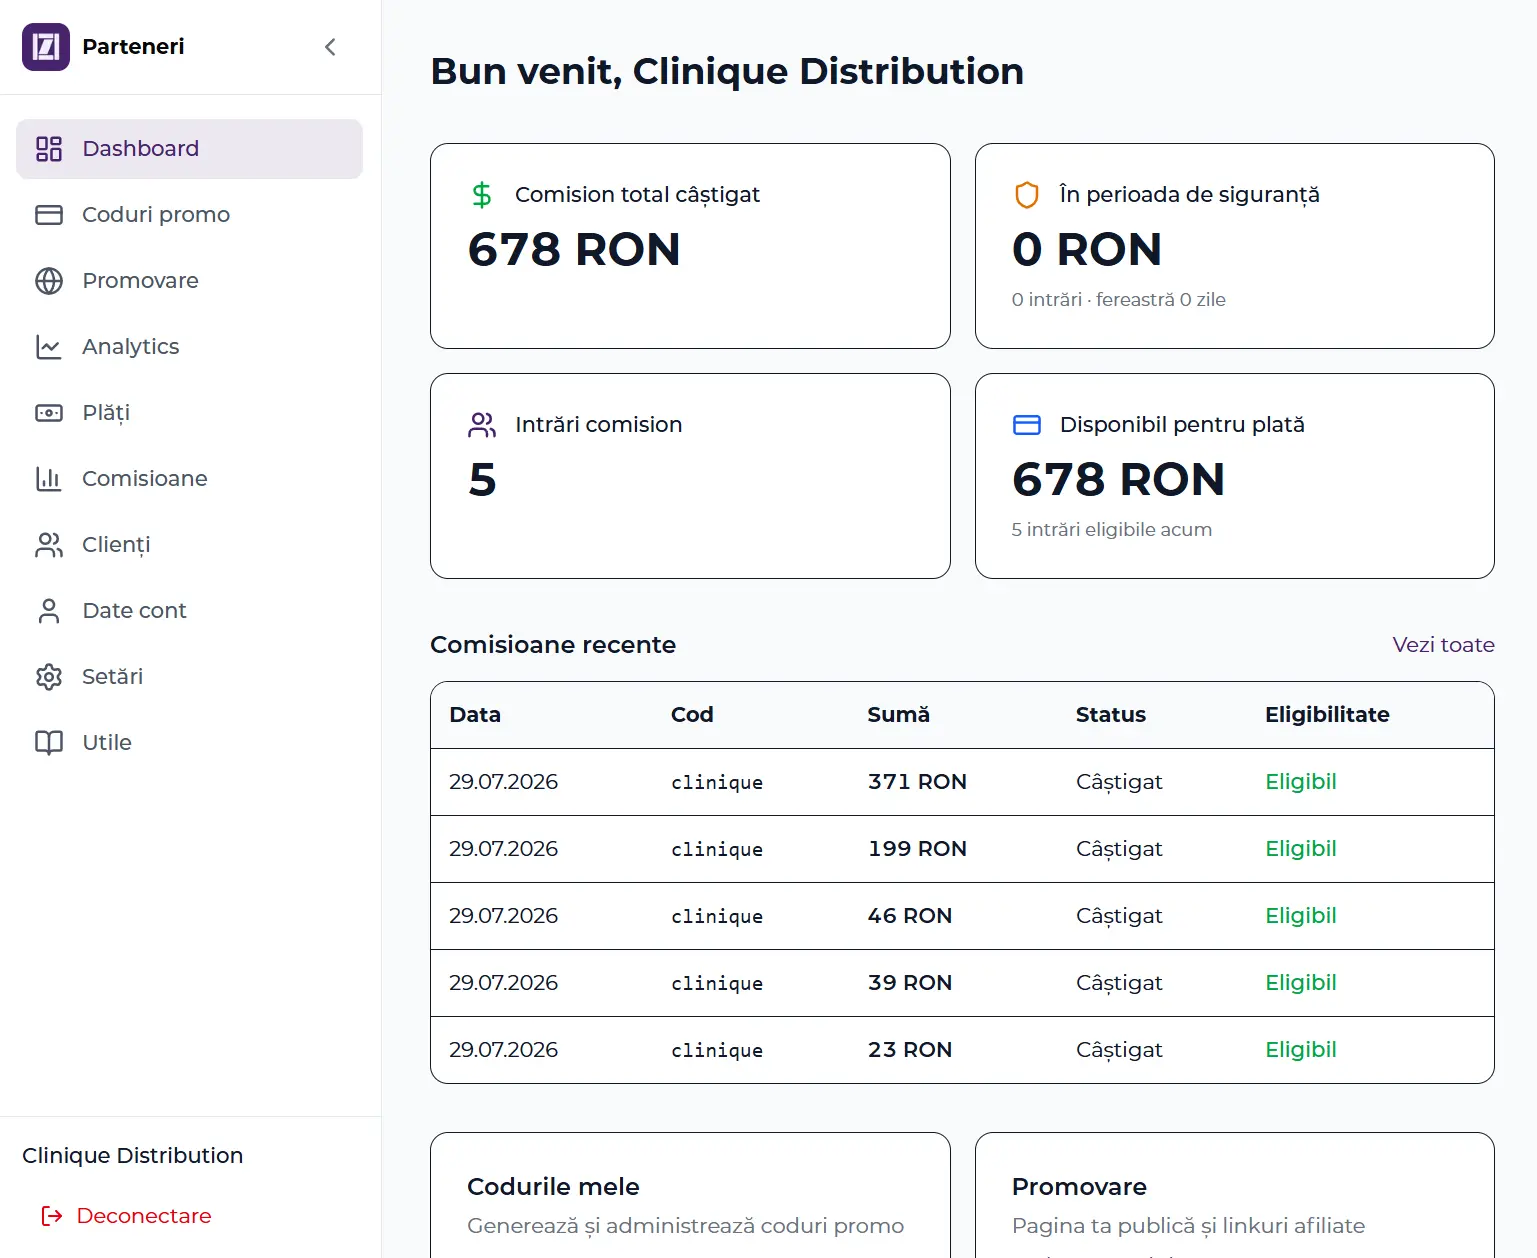Viewport: 1537px width, 1258px height.
Task: Click the 23 RON amount cell
Action: (910, 1050)
